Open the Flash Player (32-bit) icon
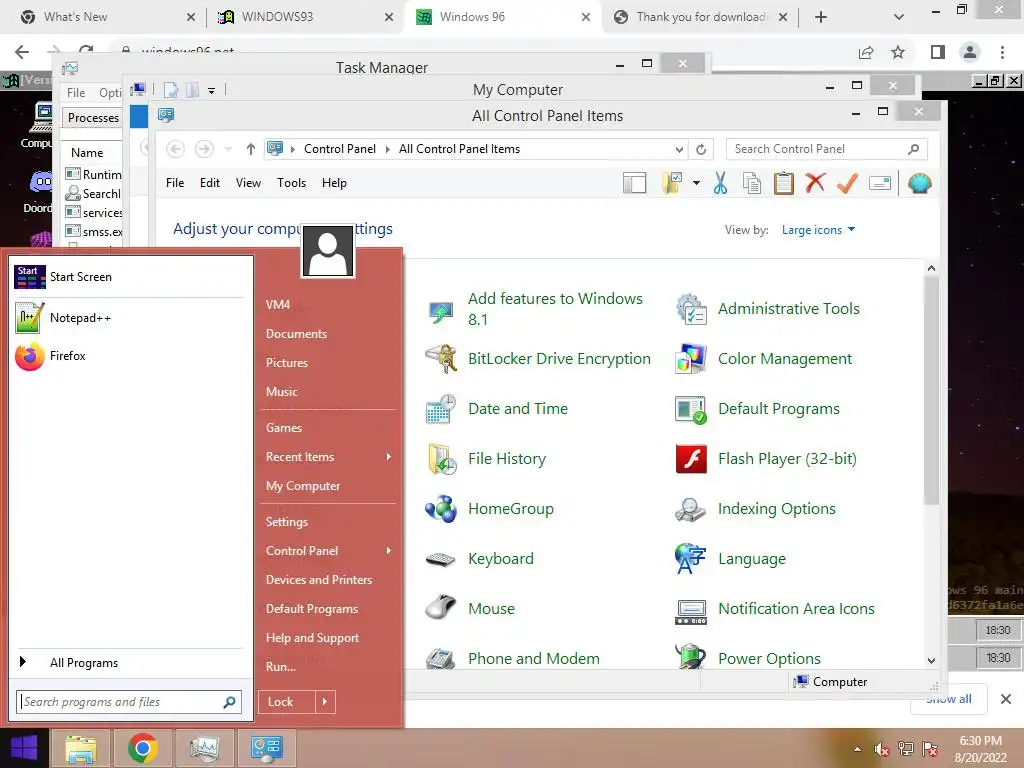 click(x=691, y=458)
